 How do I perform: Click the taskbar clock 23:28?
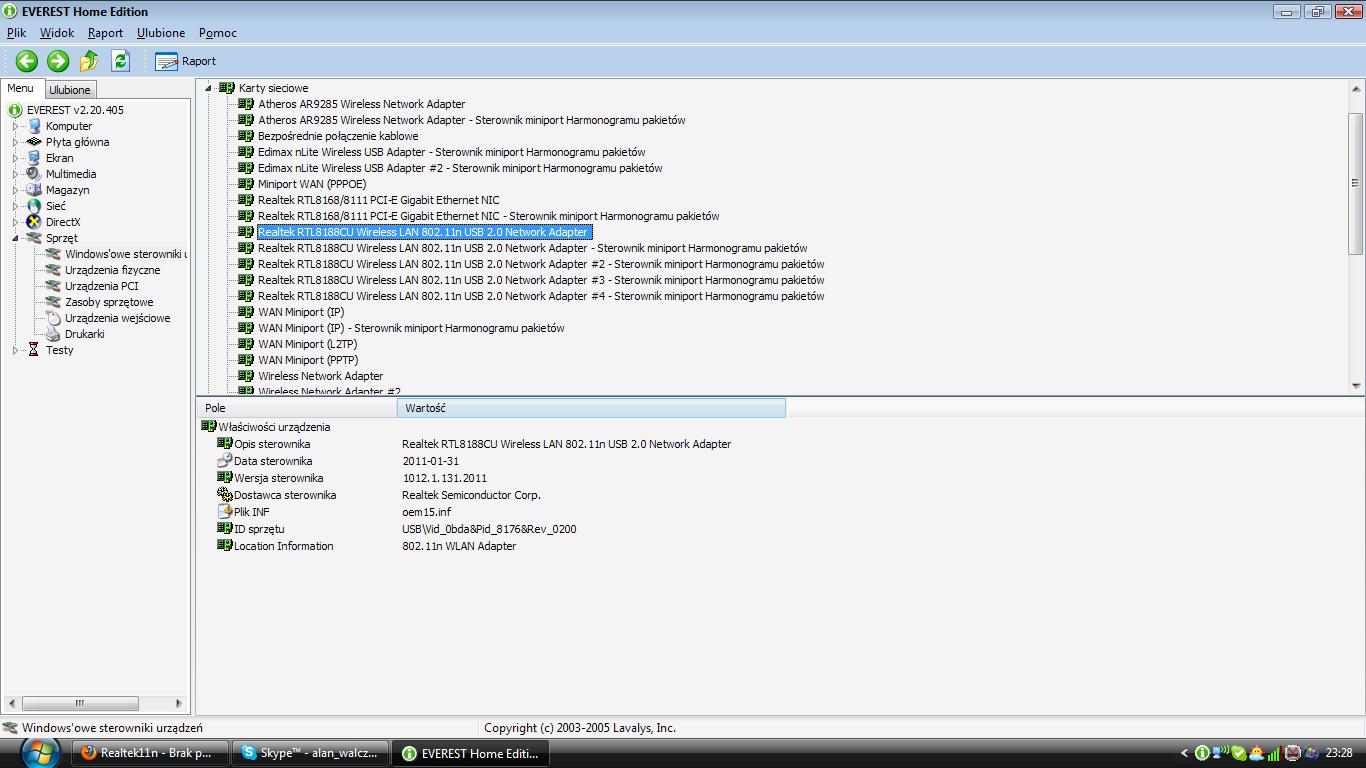tap(1339, 753)
